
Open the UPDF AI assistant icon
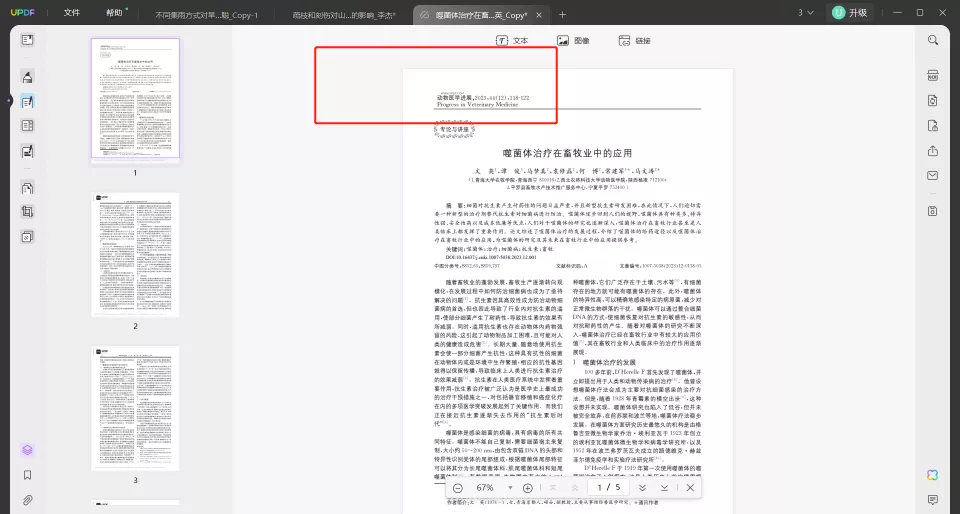click(932, 475)
